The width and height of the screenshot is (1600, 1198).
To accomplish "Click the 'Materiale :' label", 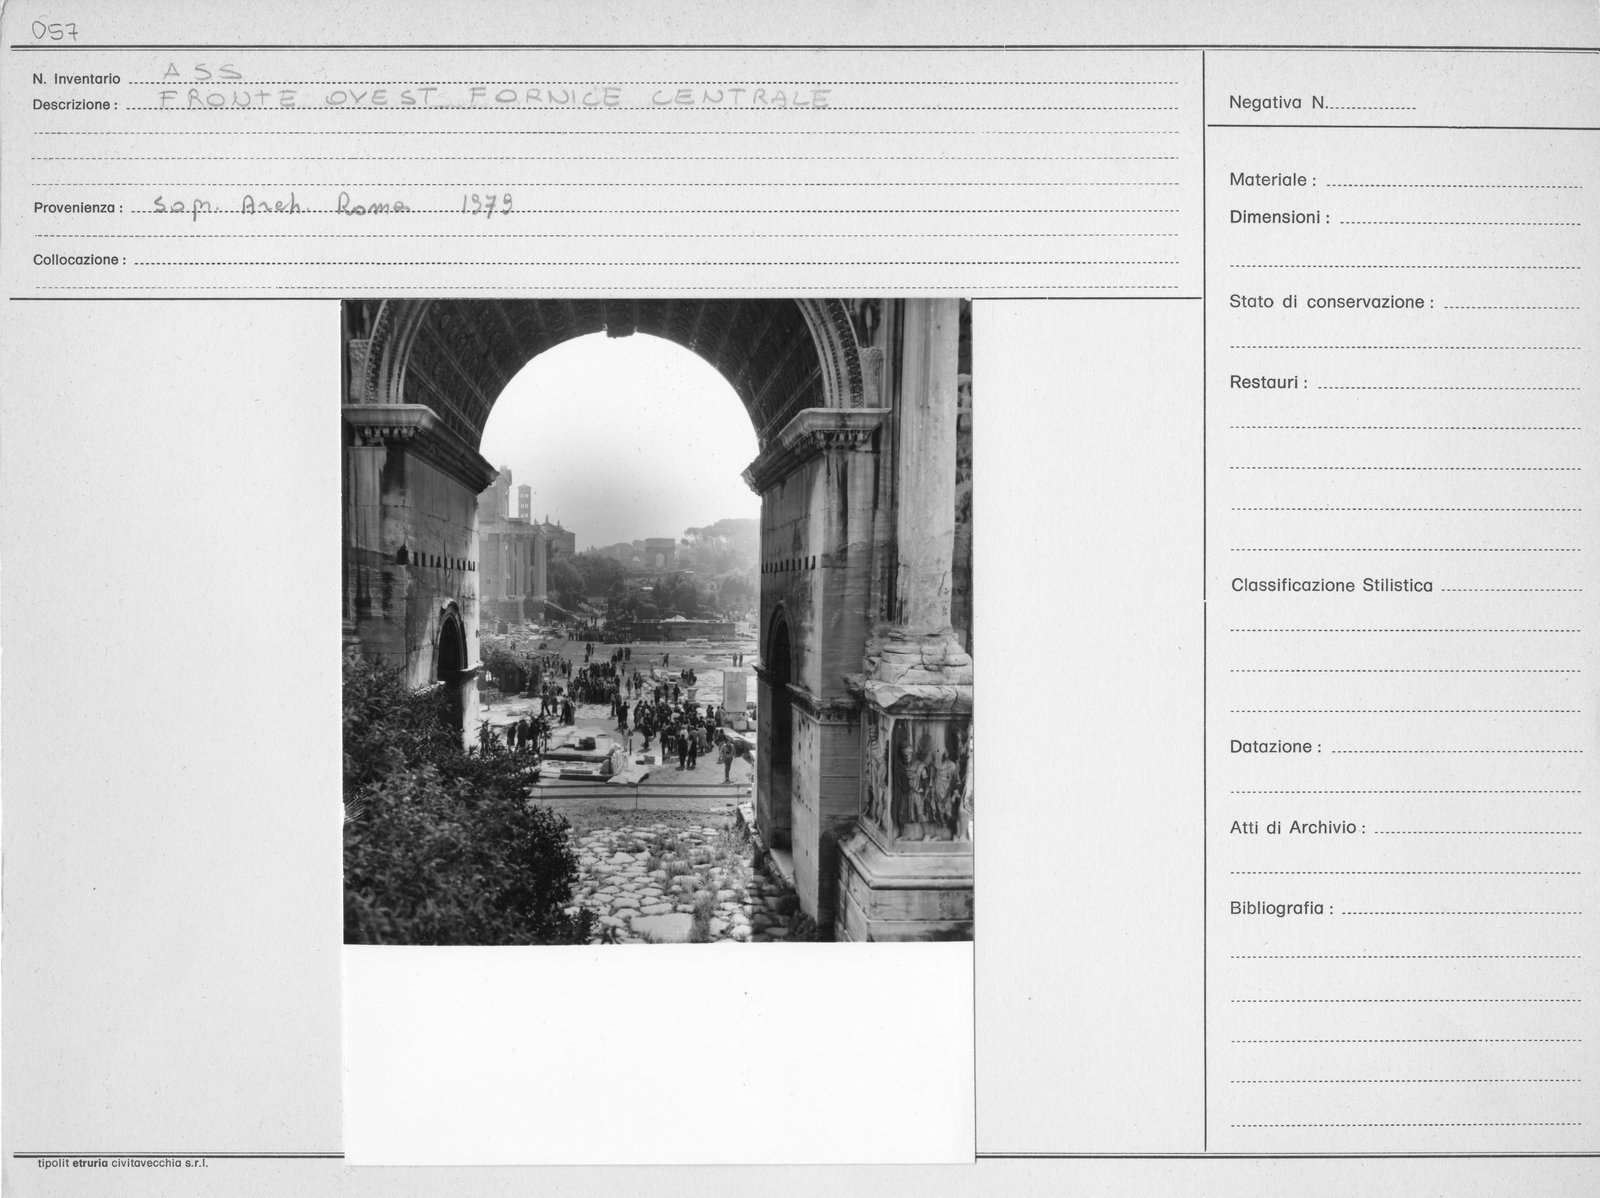I will point(1272,181).
